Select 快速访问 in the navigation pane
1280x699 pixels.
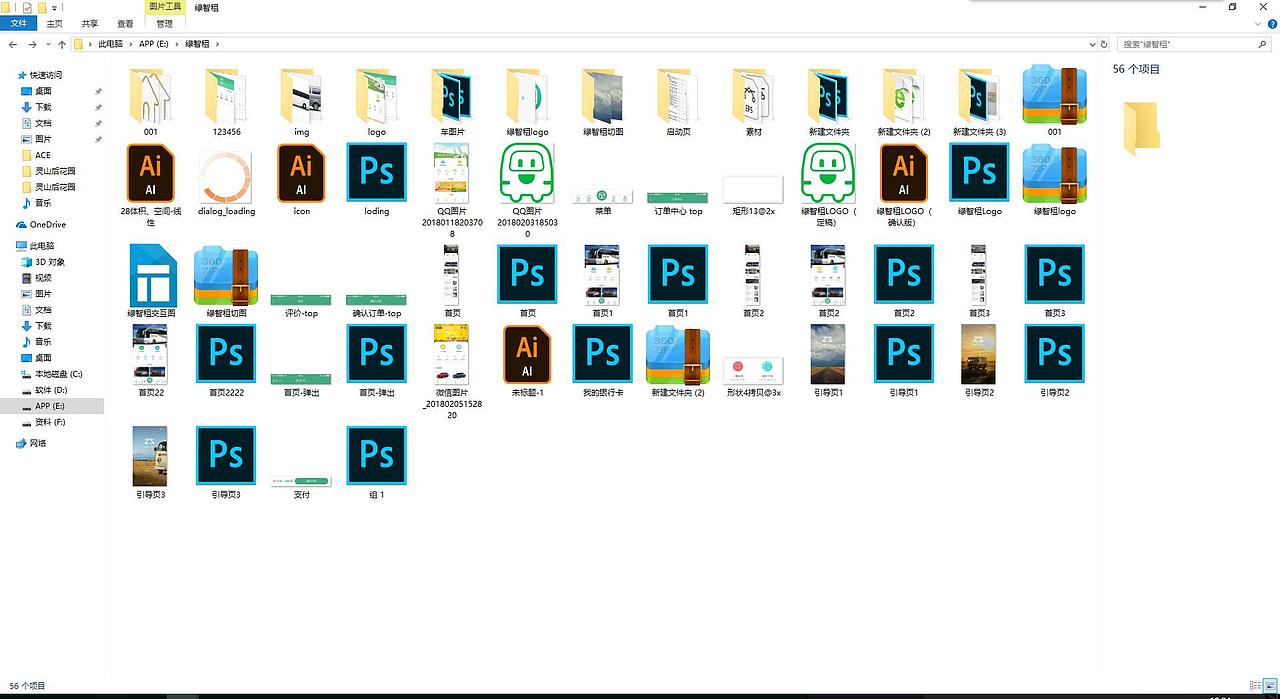[x=38, y=75]
